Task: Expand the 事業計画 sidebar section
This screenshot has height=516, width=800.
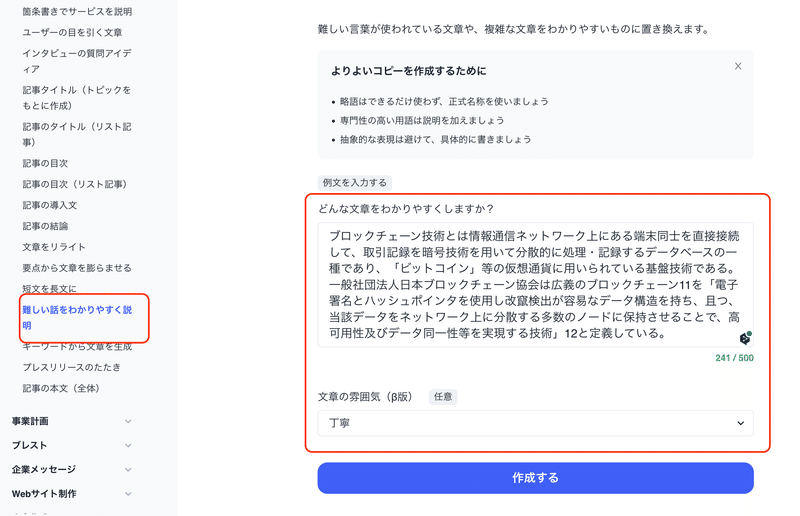Action: (71, 421)
